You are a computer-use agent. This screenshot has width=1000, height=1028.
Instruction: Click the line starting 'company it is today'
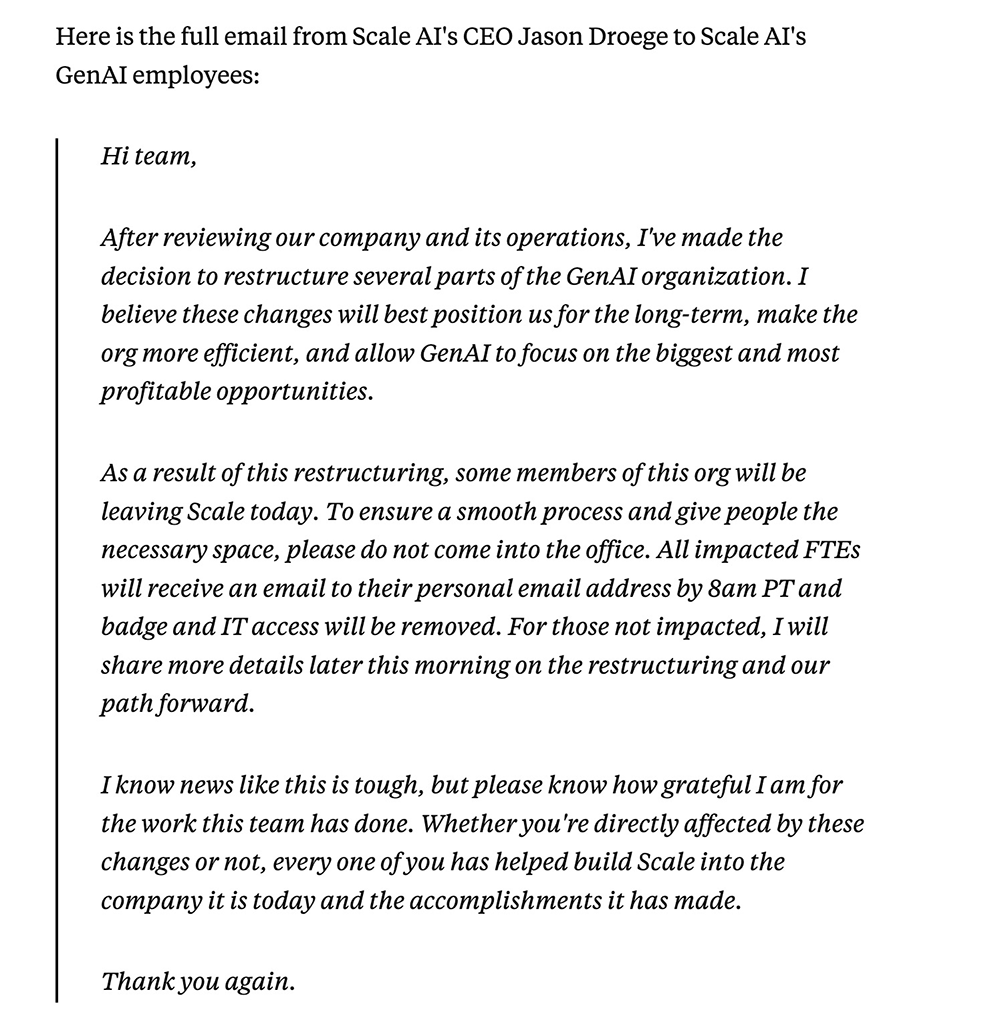tap(421, 901)
